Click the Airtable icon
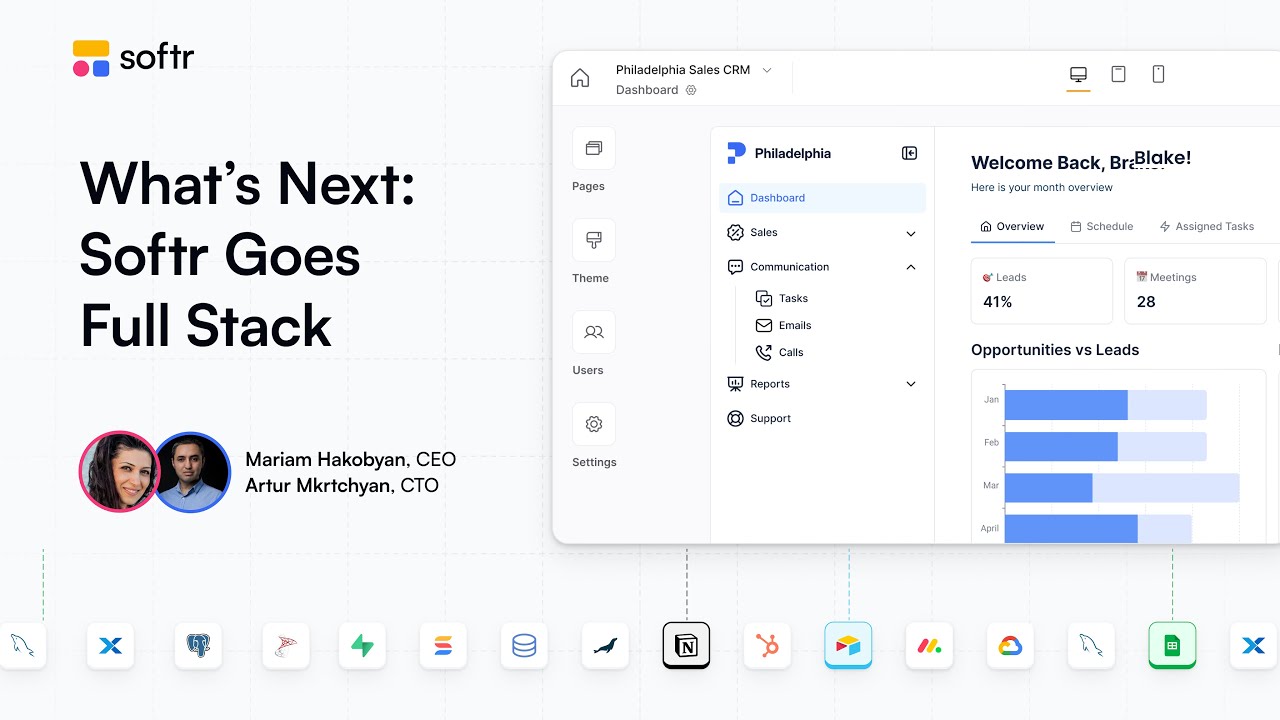This screenshot has height=720, width=1280. point(848,646)
